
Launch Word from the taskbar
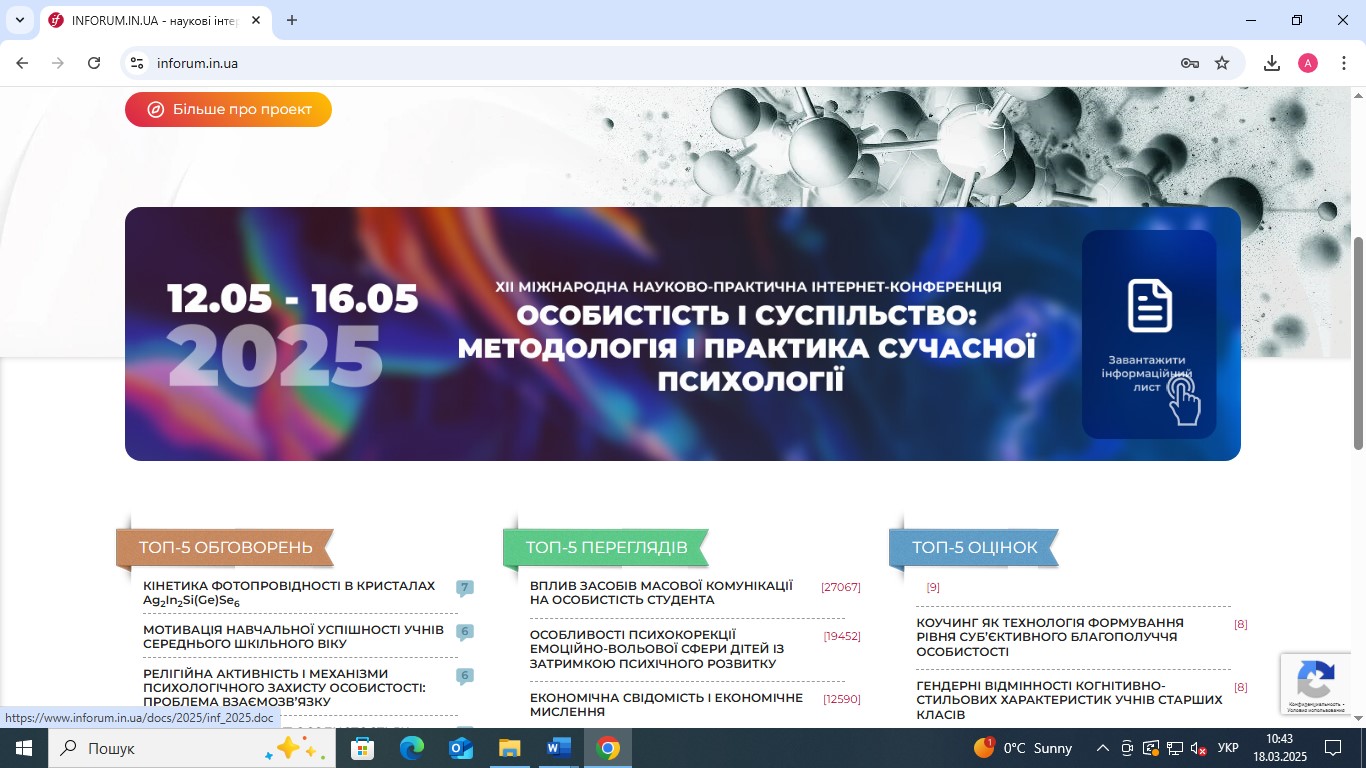pos(557,747)
